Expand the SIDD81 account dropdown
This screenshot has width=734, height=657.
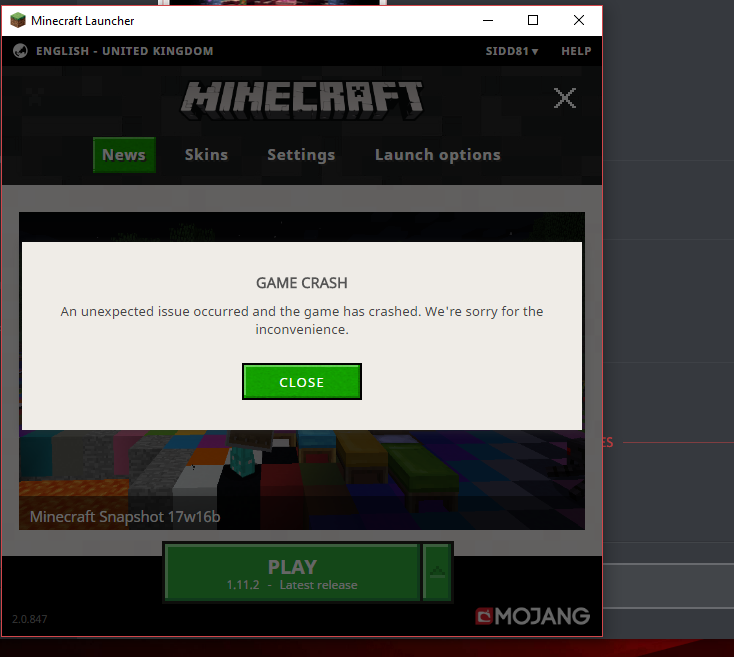(512, 51)
